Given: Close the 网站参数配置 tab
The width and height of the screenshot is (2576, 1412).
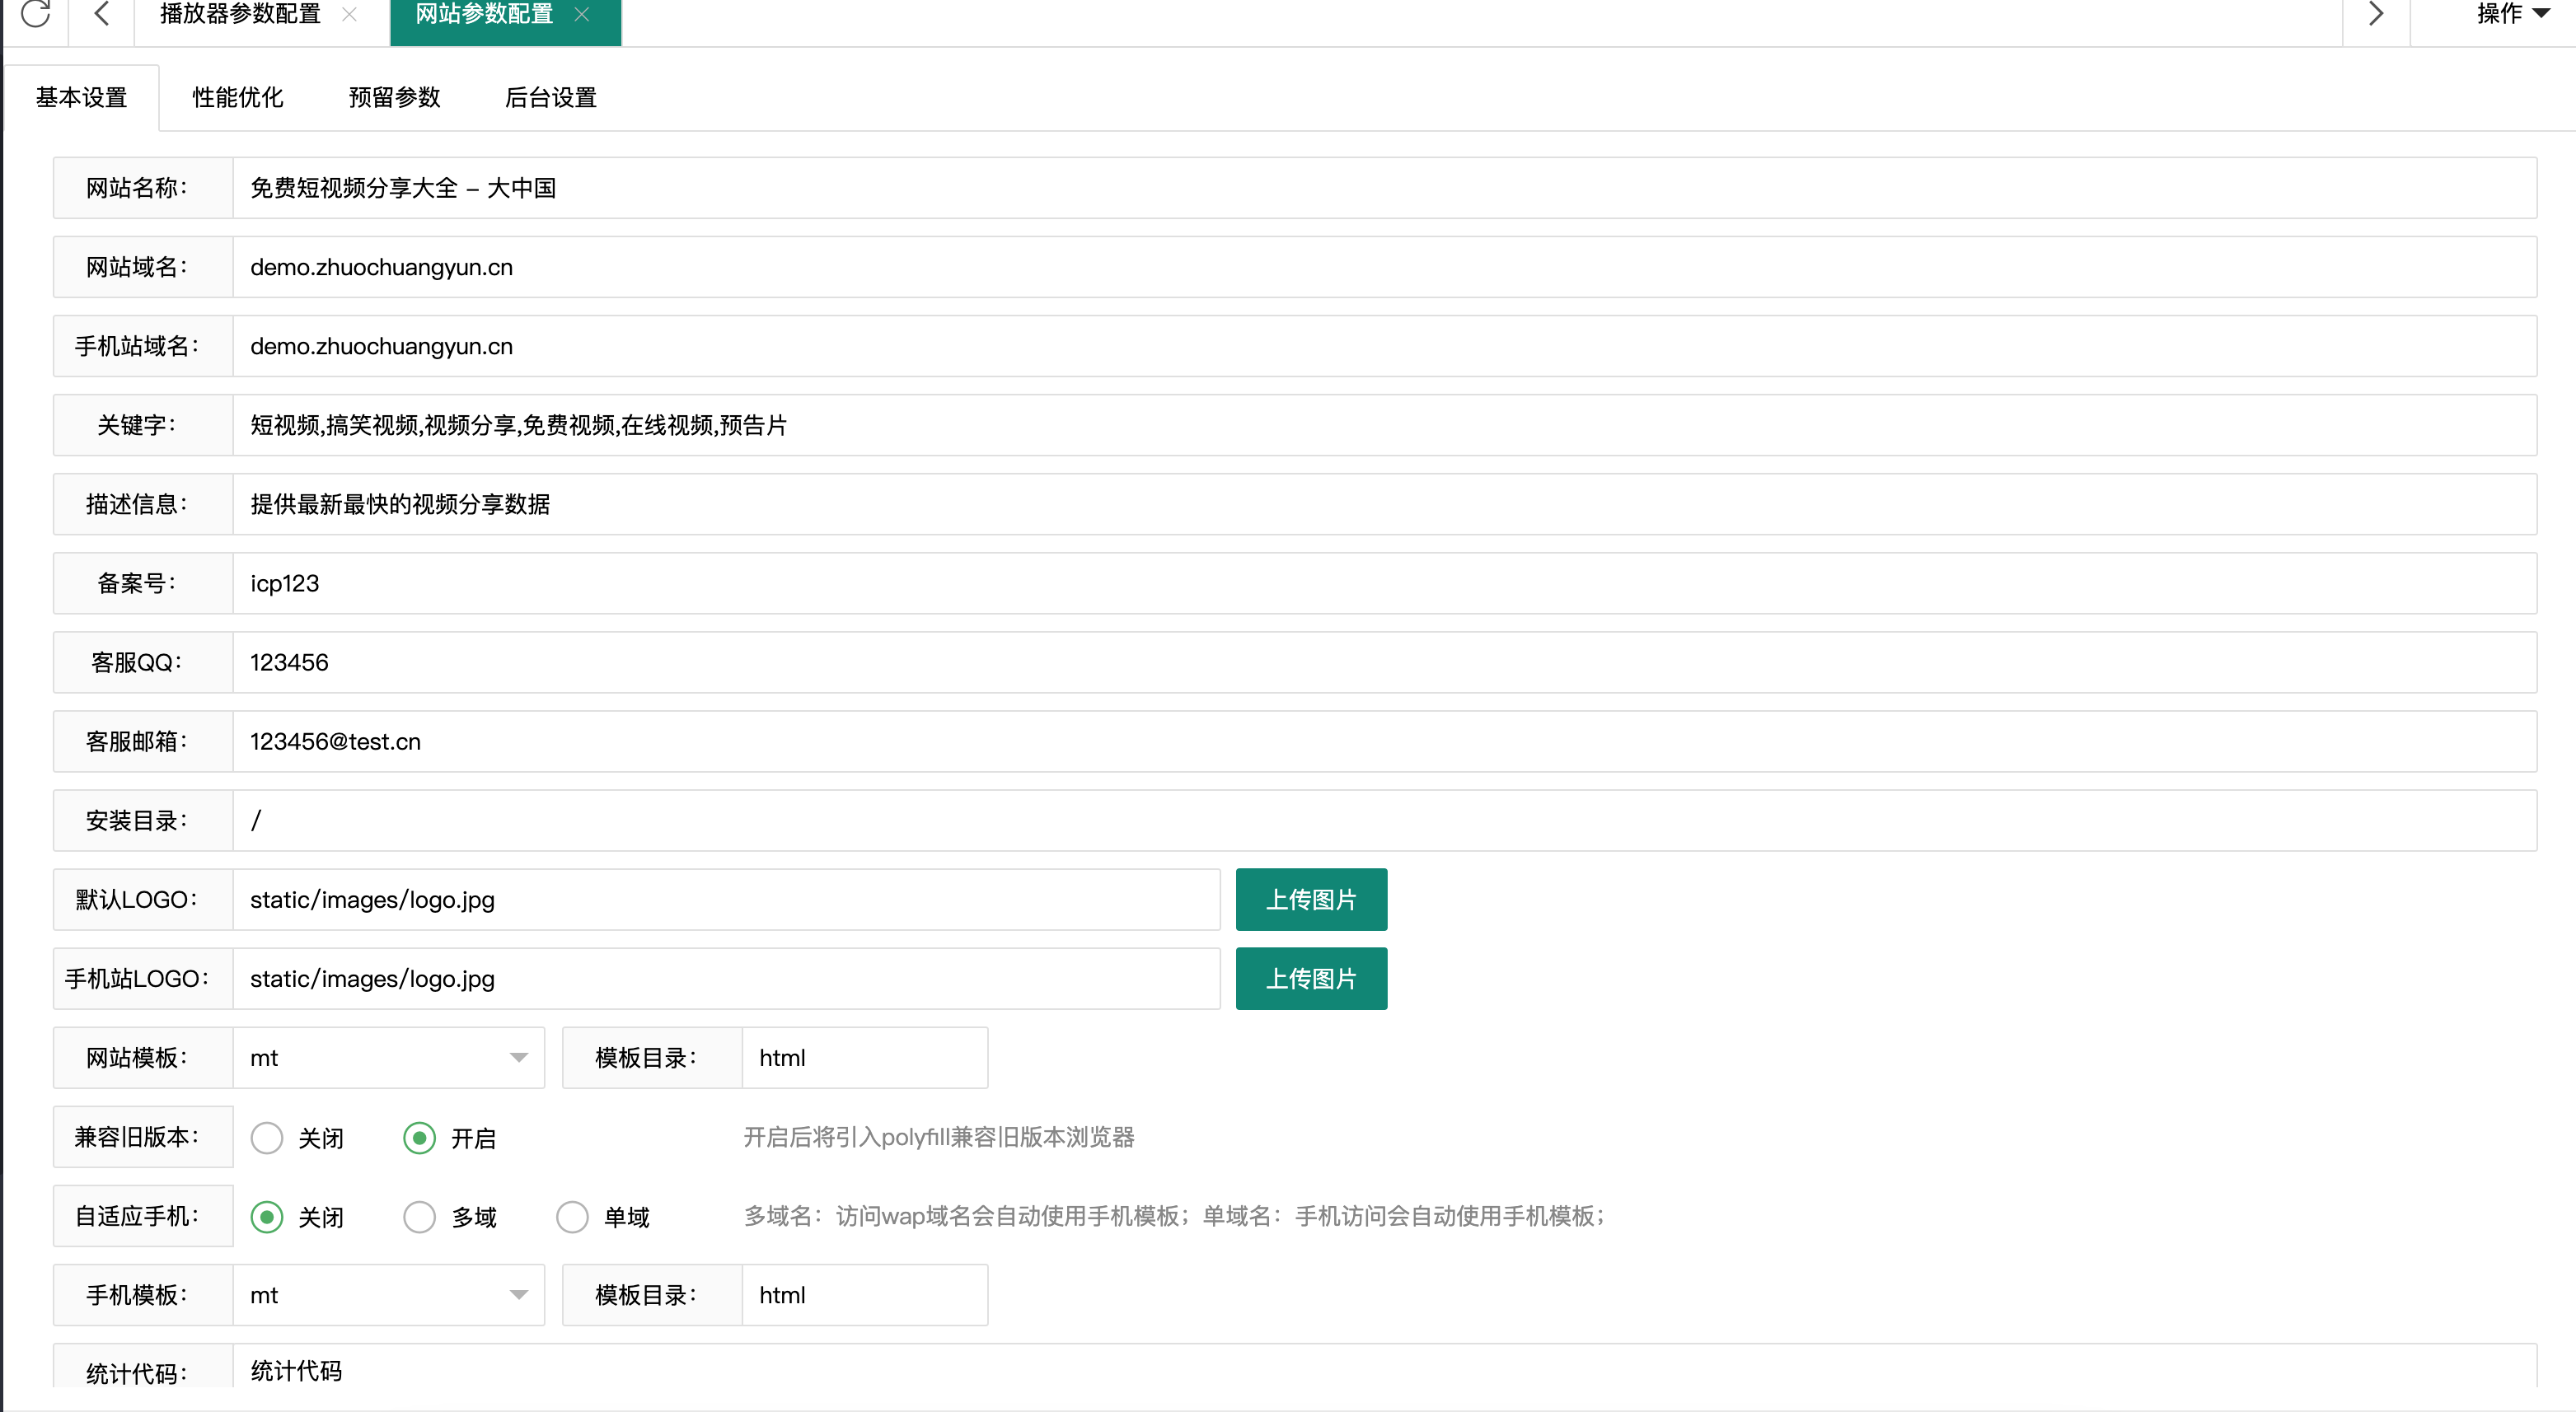Looking at the screenshot, I should point(582,14).
